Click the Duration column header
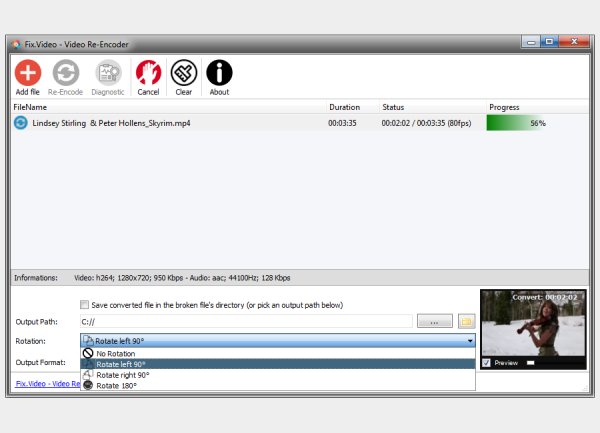The height and width of the screenshot is (433, 600). [352, 107]
